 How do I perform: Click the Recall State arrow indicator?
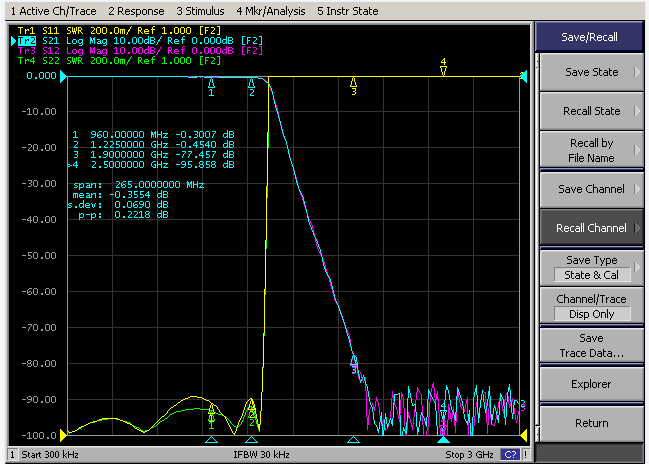pos(637,111)
